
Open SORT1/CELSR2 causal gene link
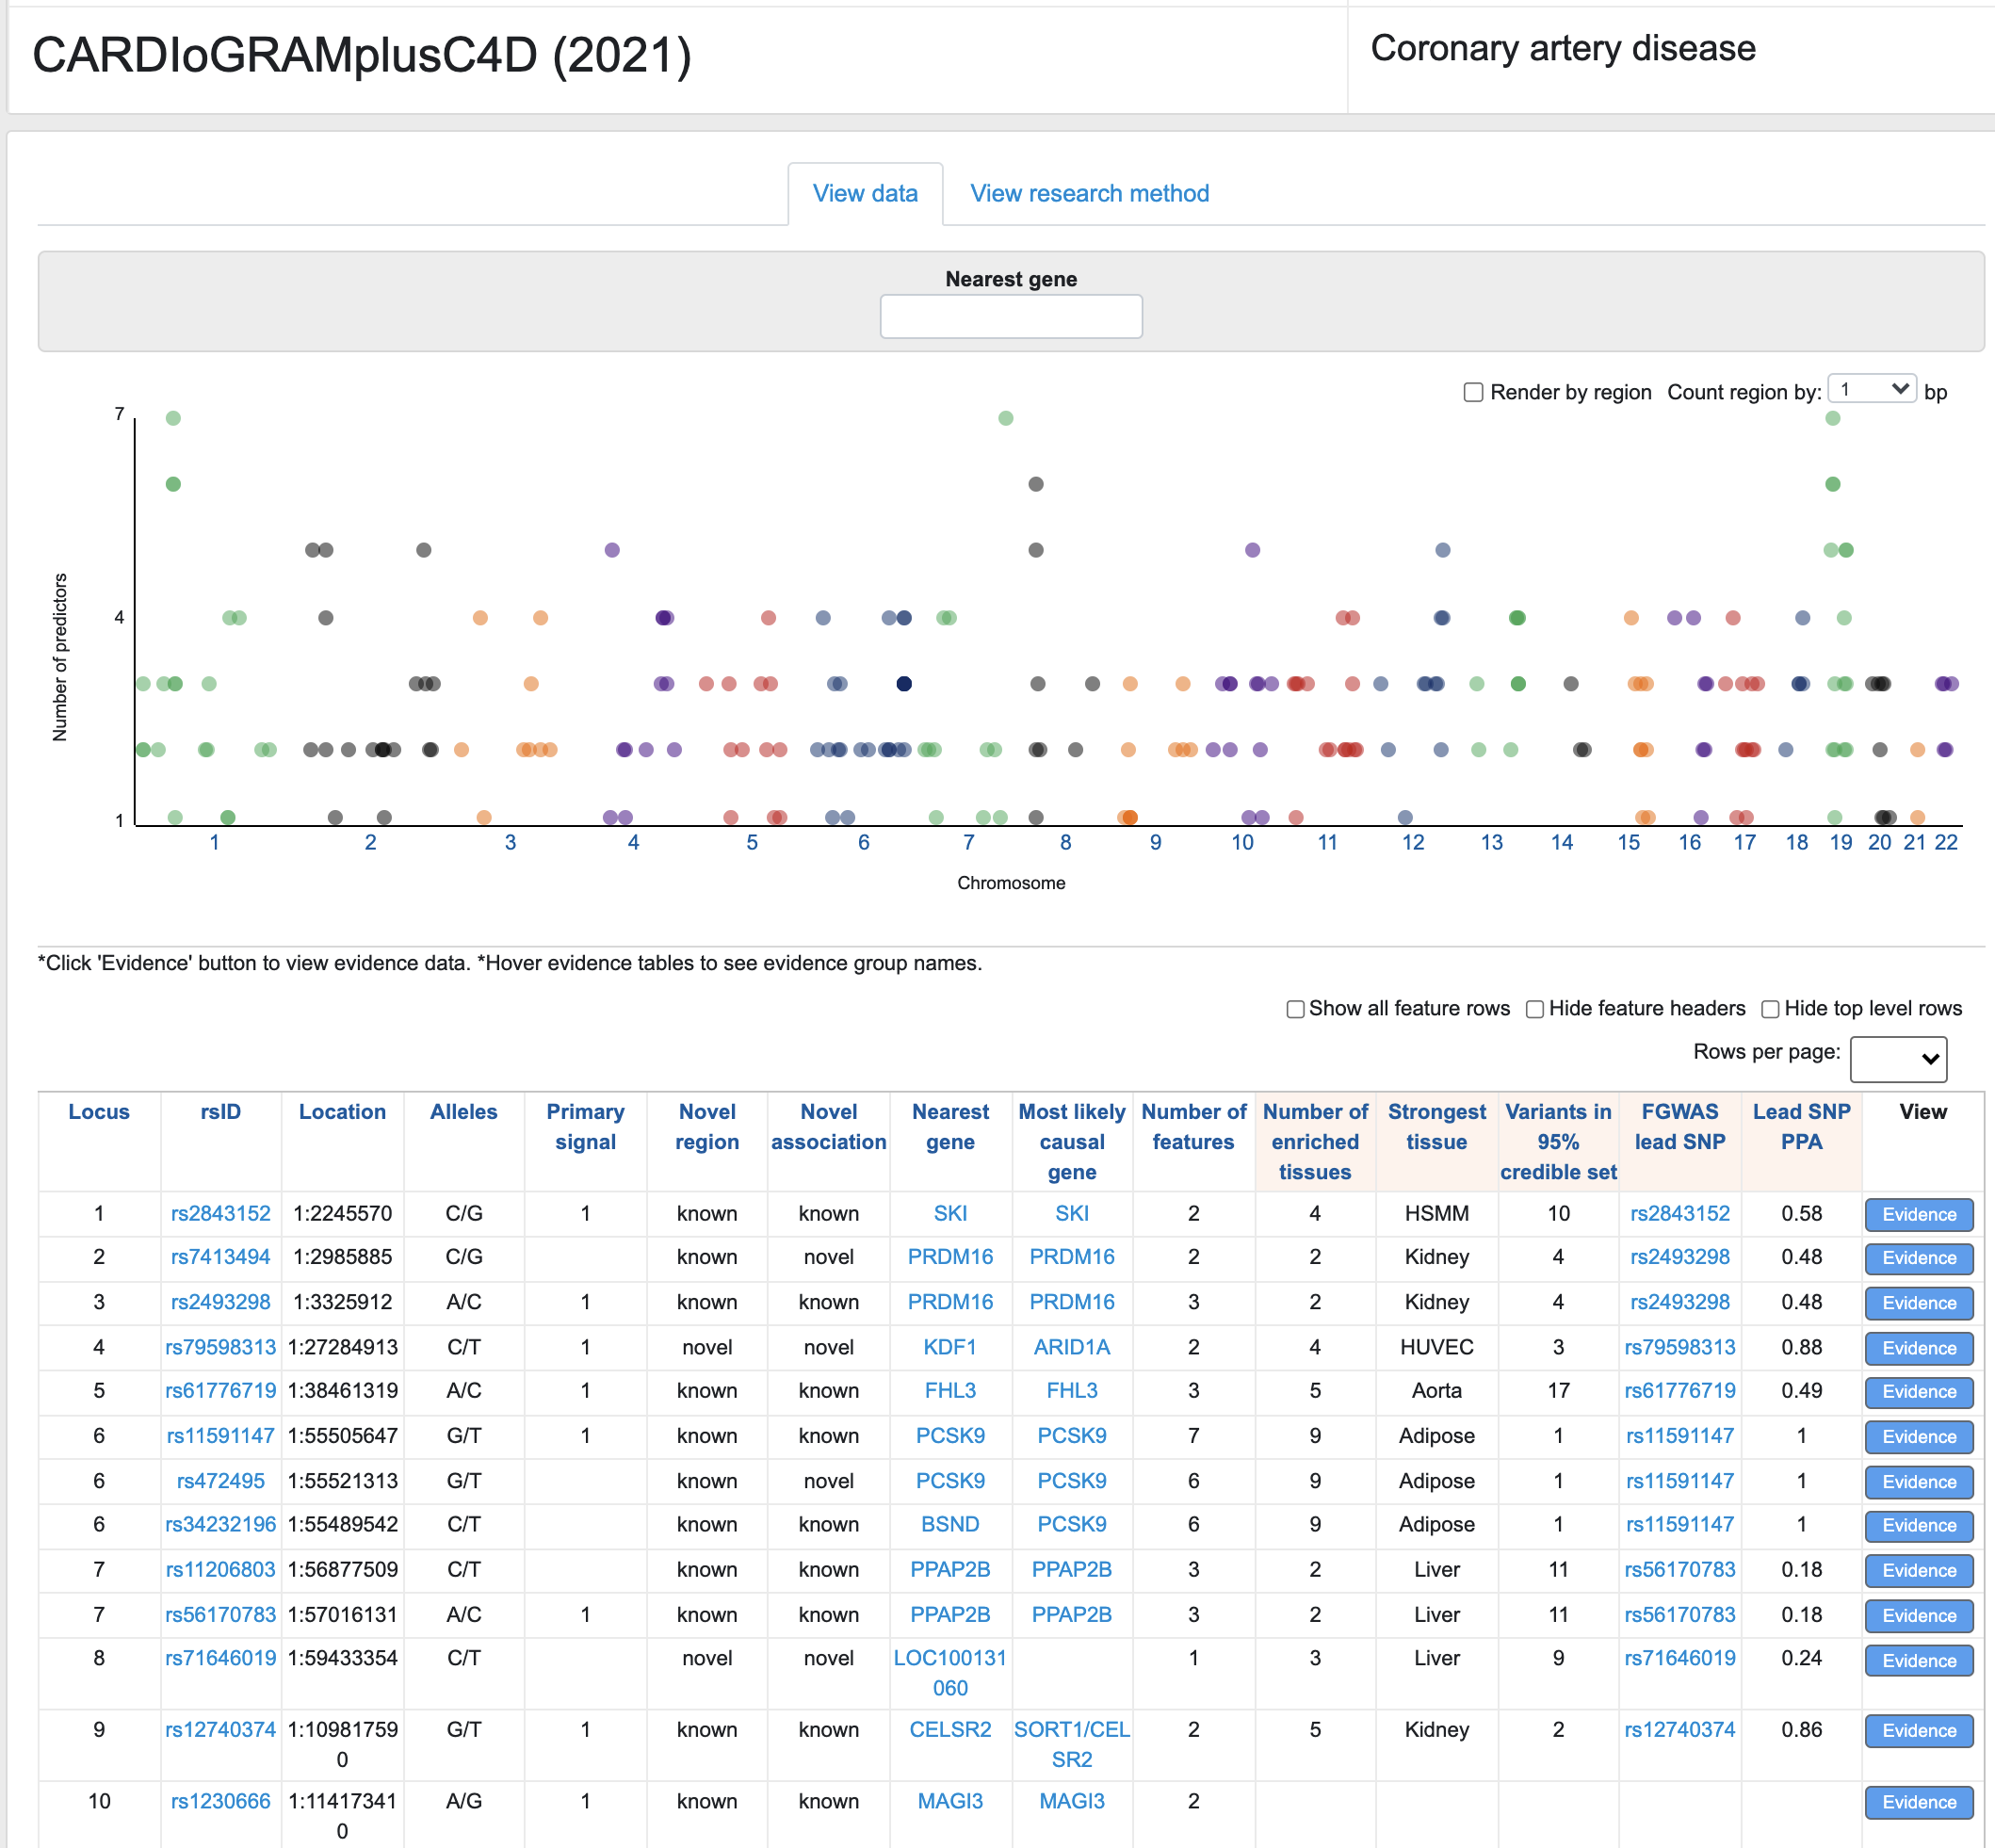point(1072,1745)
